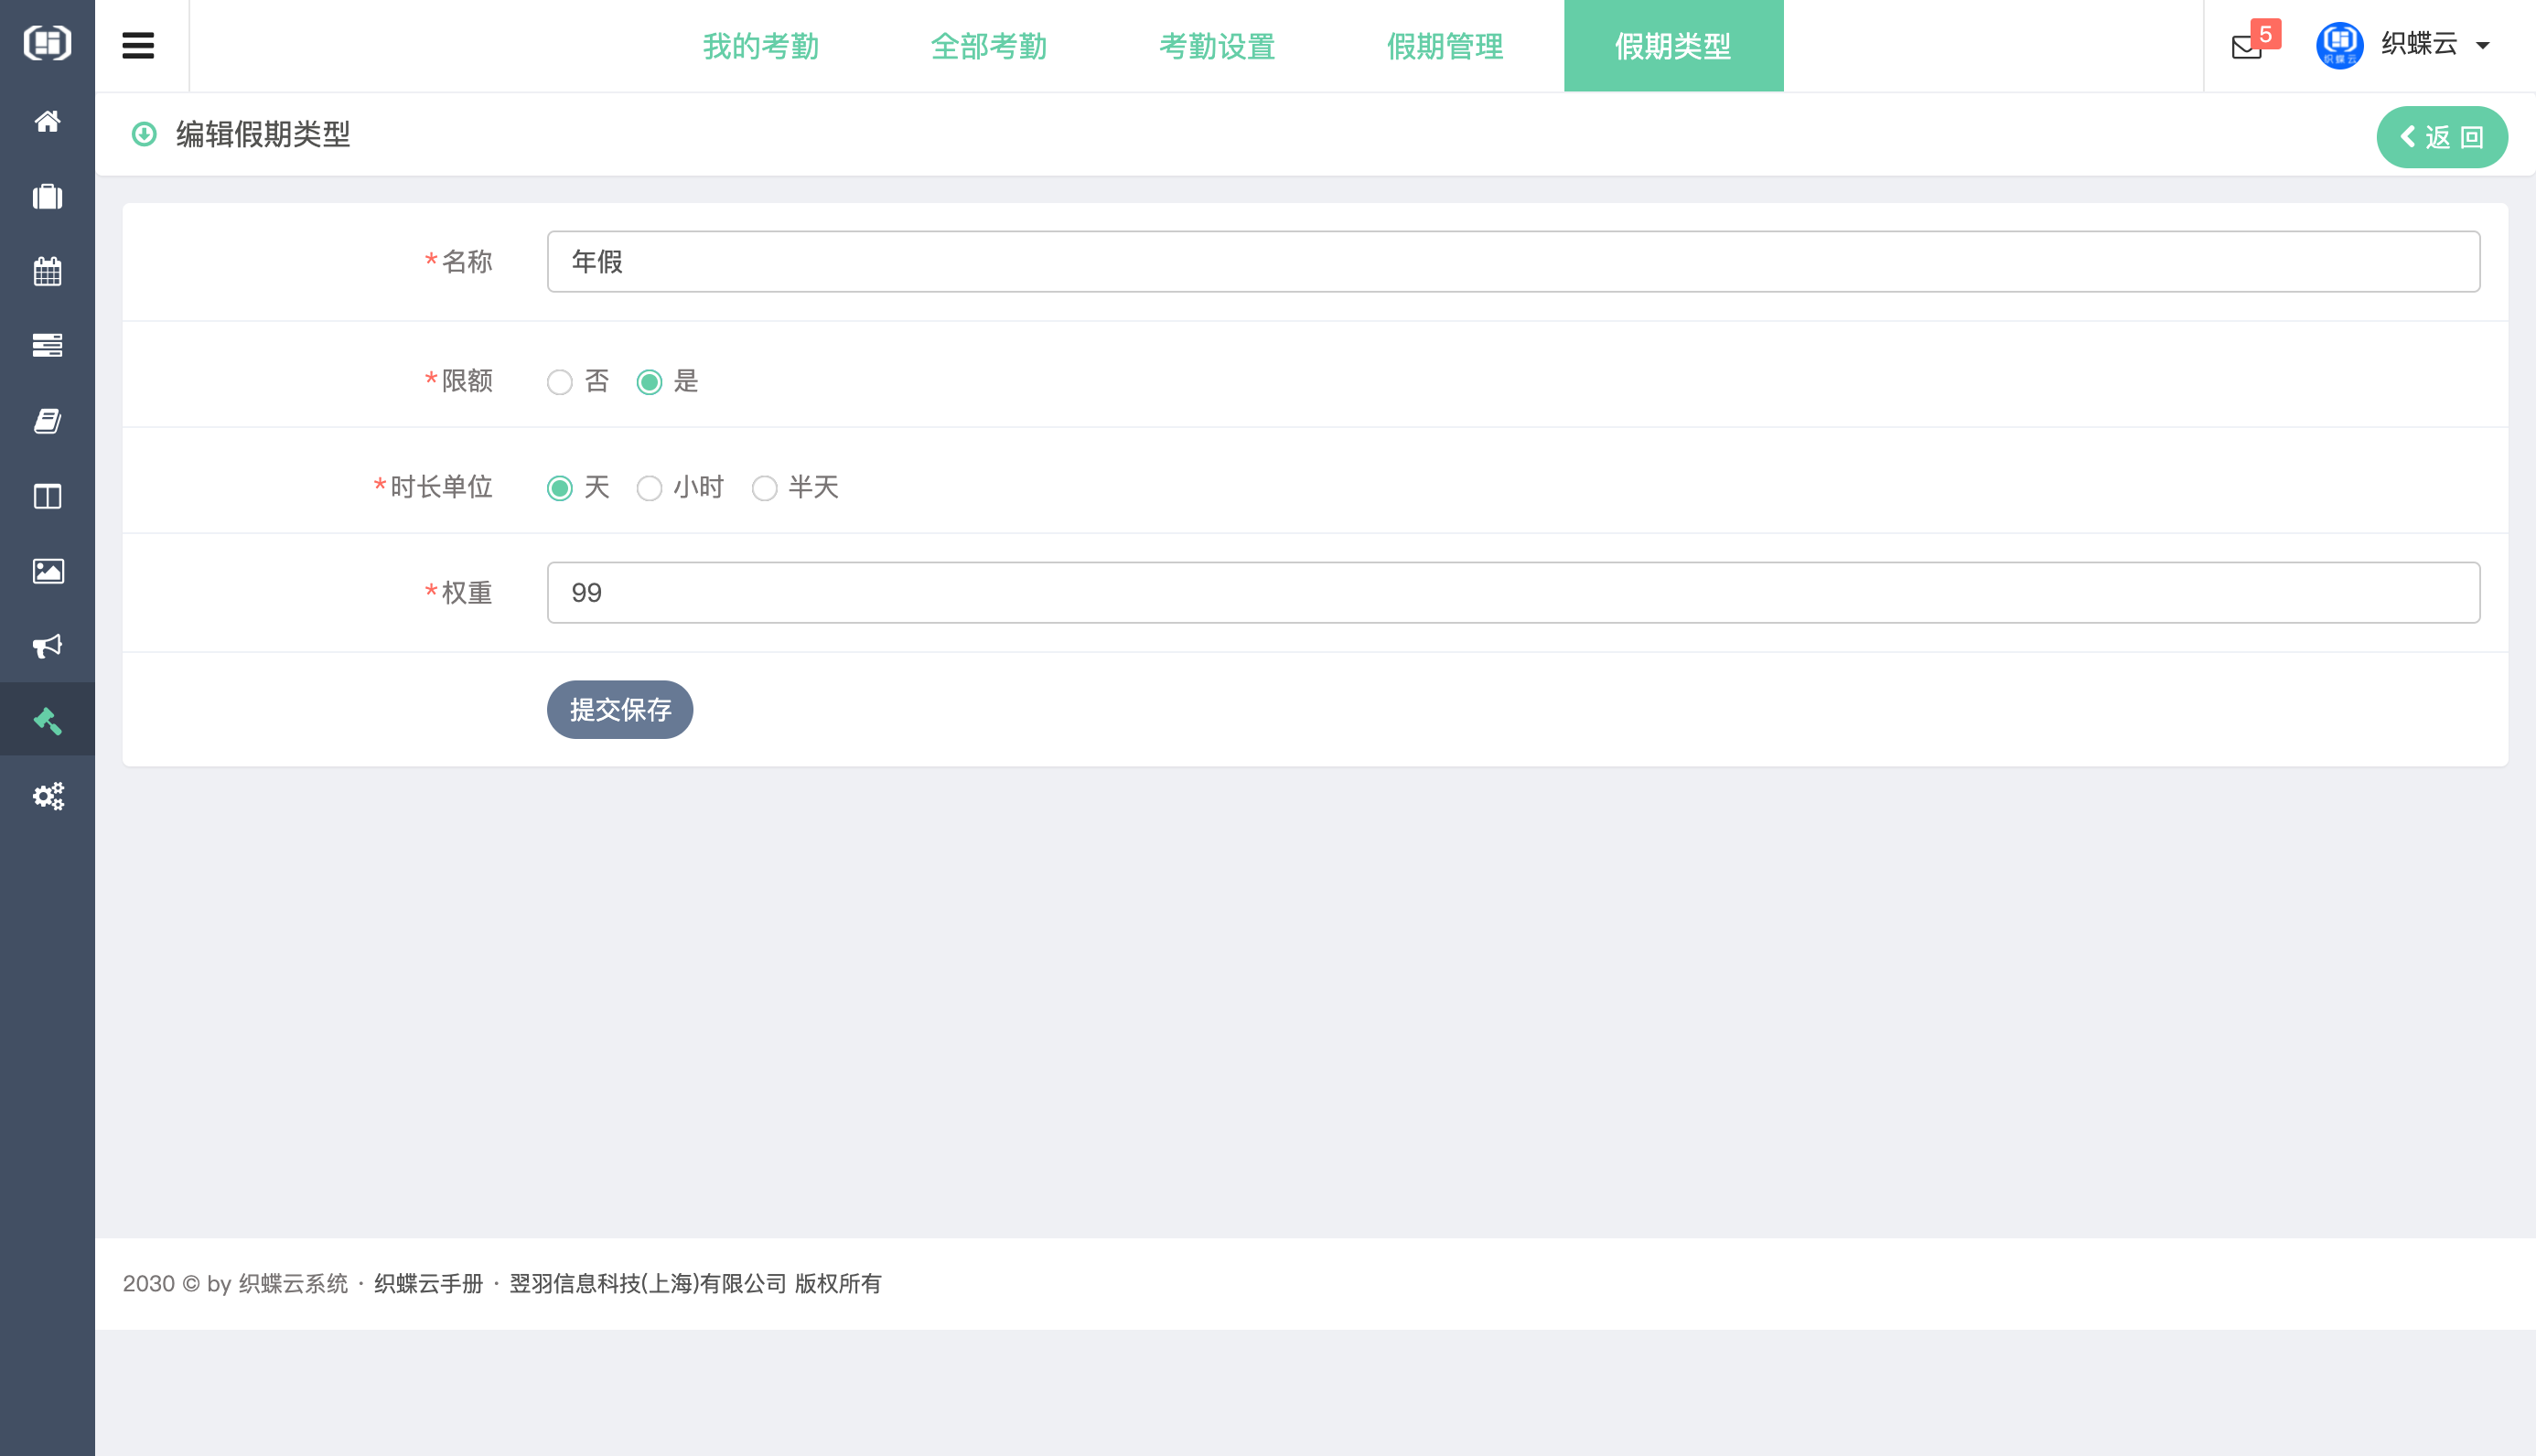The height and width of the screenshot is (1456, 2536).
Task: Click the book icon in sidebar
Action: [47, 421]
